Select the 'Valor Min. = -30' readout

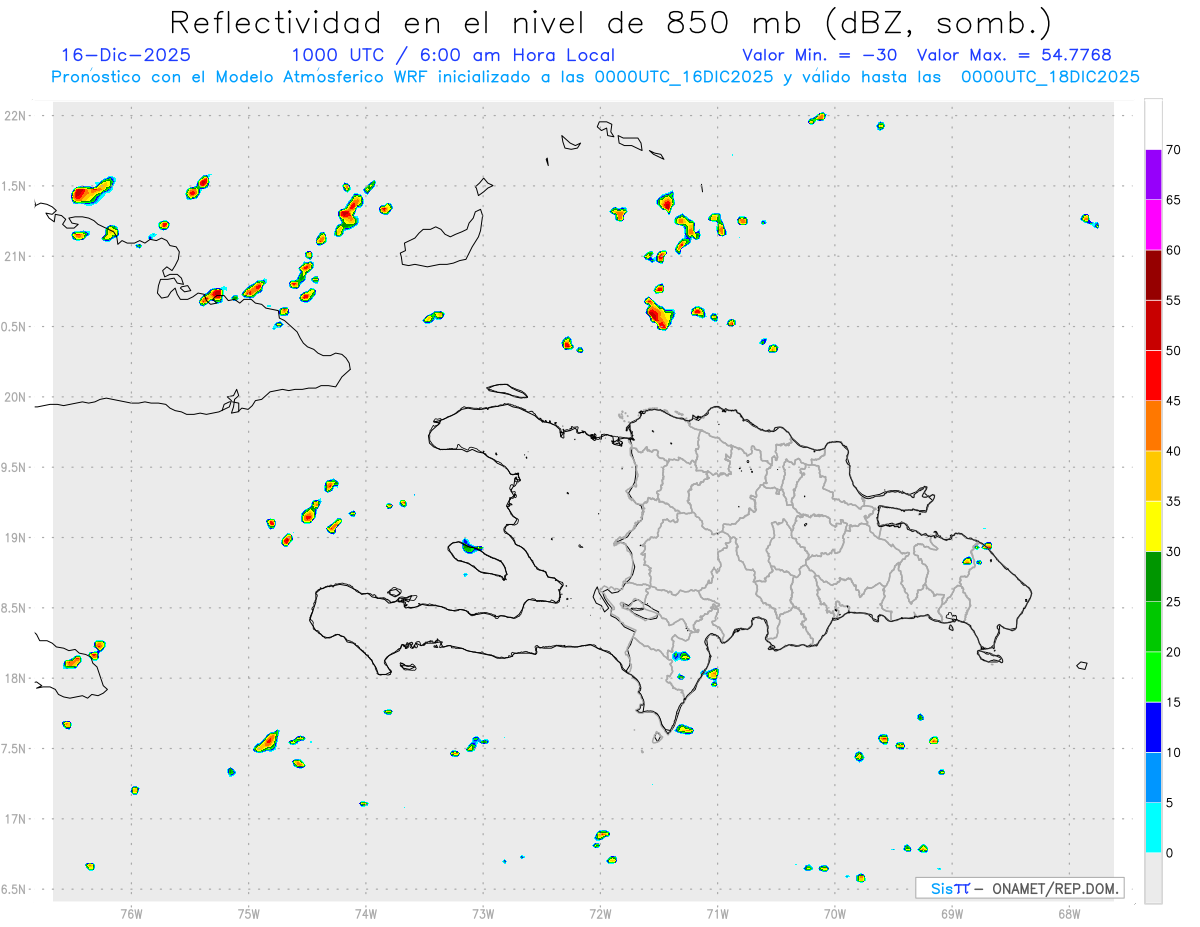click(821, 55)
